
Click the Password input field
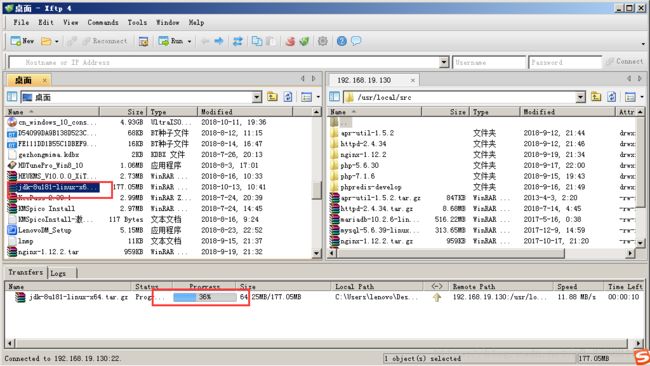pyautogui.click(x=565, y=62)
